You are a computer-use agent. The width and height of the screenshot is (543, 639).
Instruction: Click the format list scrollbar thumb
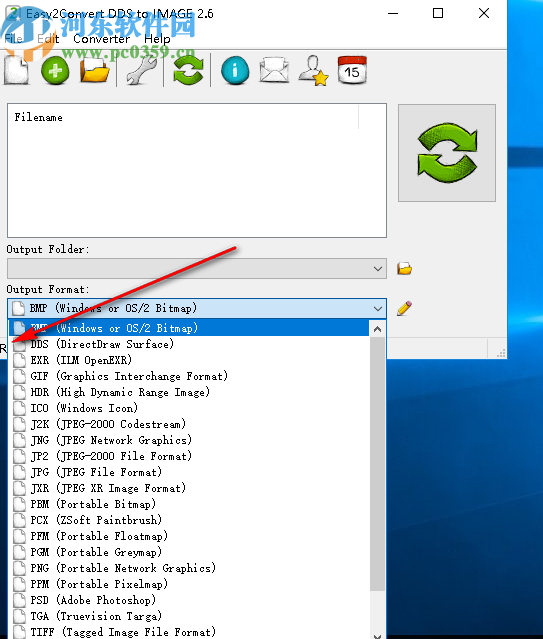point(377,463)
